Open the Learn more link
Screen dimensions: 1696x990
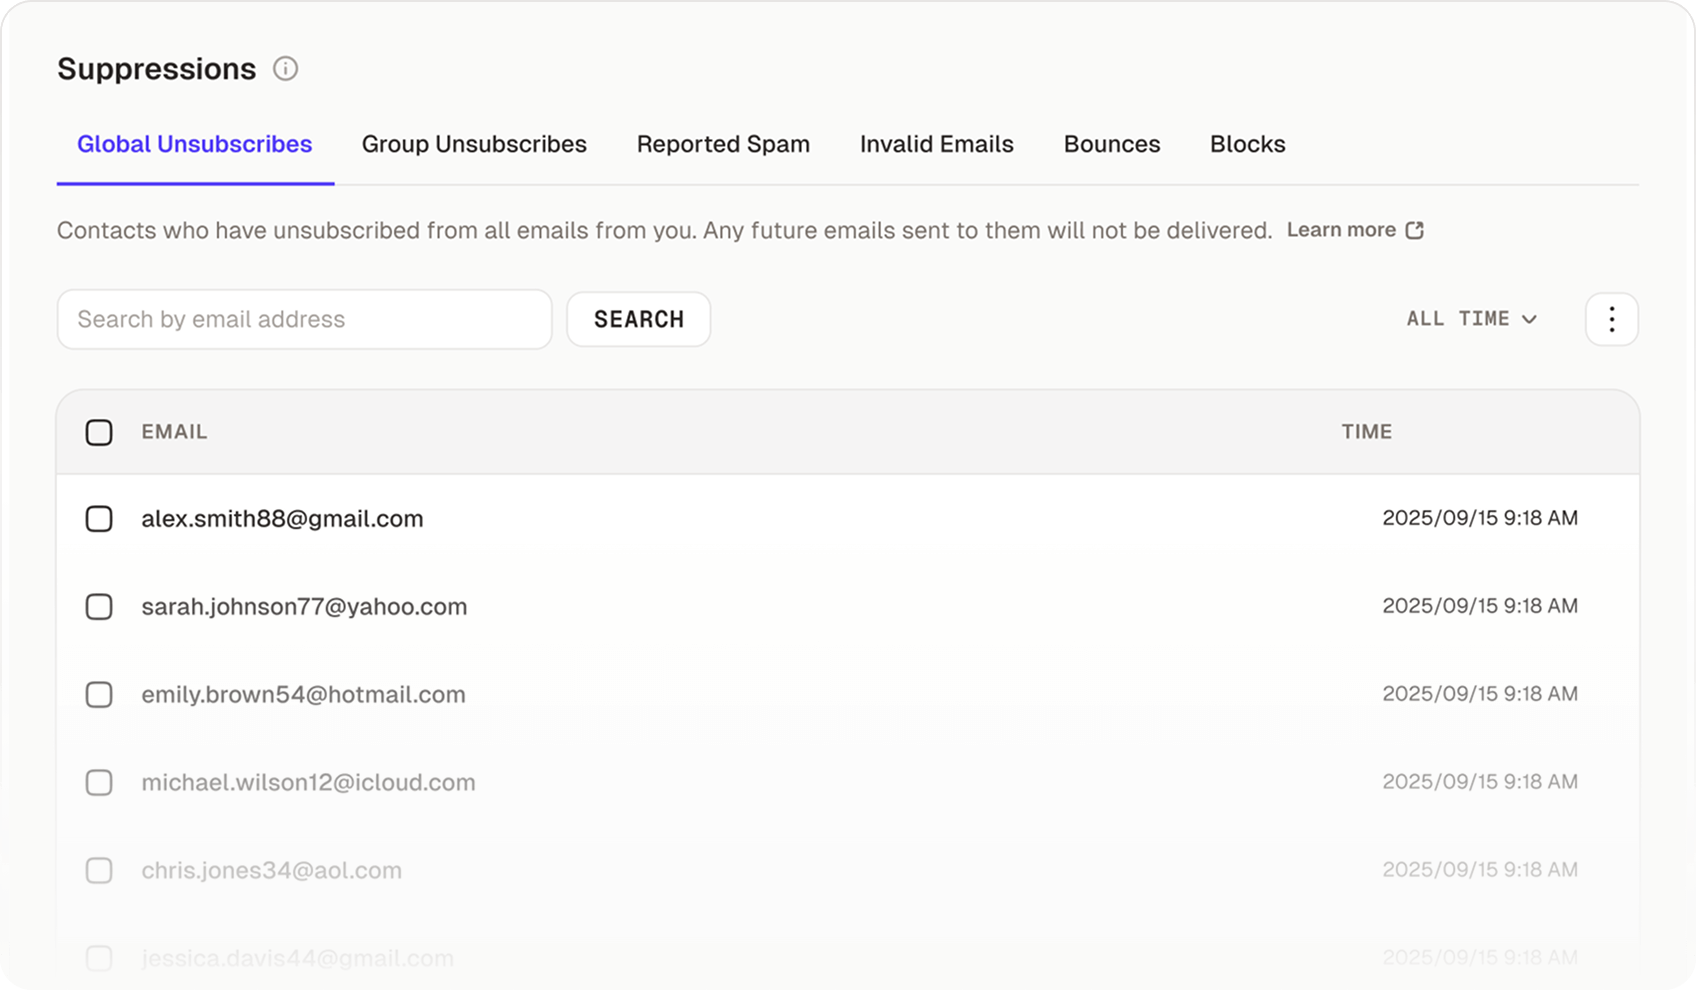pyautogui.click(x=1342, y=230)
